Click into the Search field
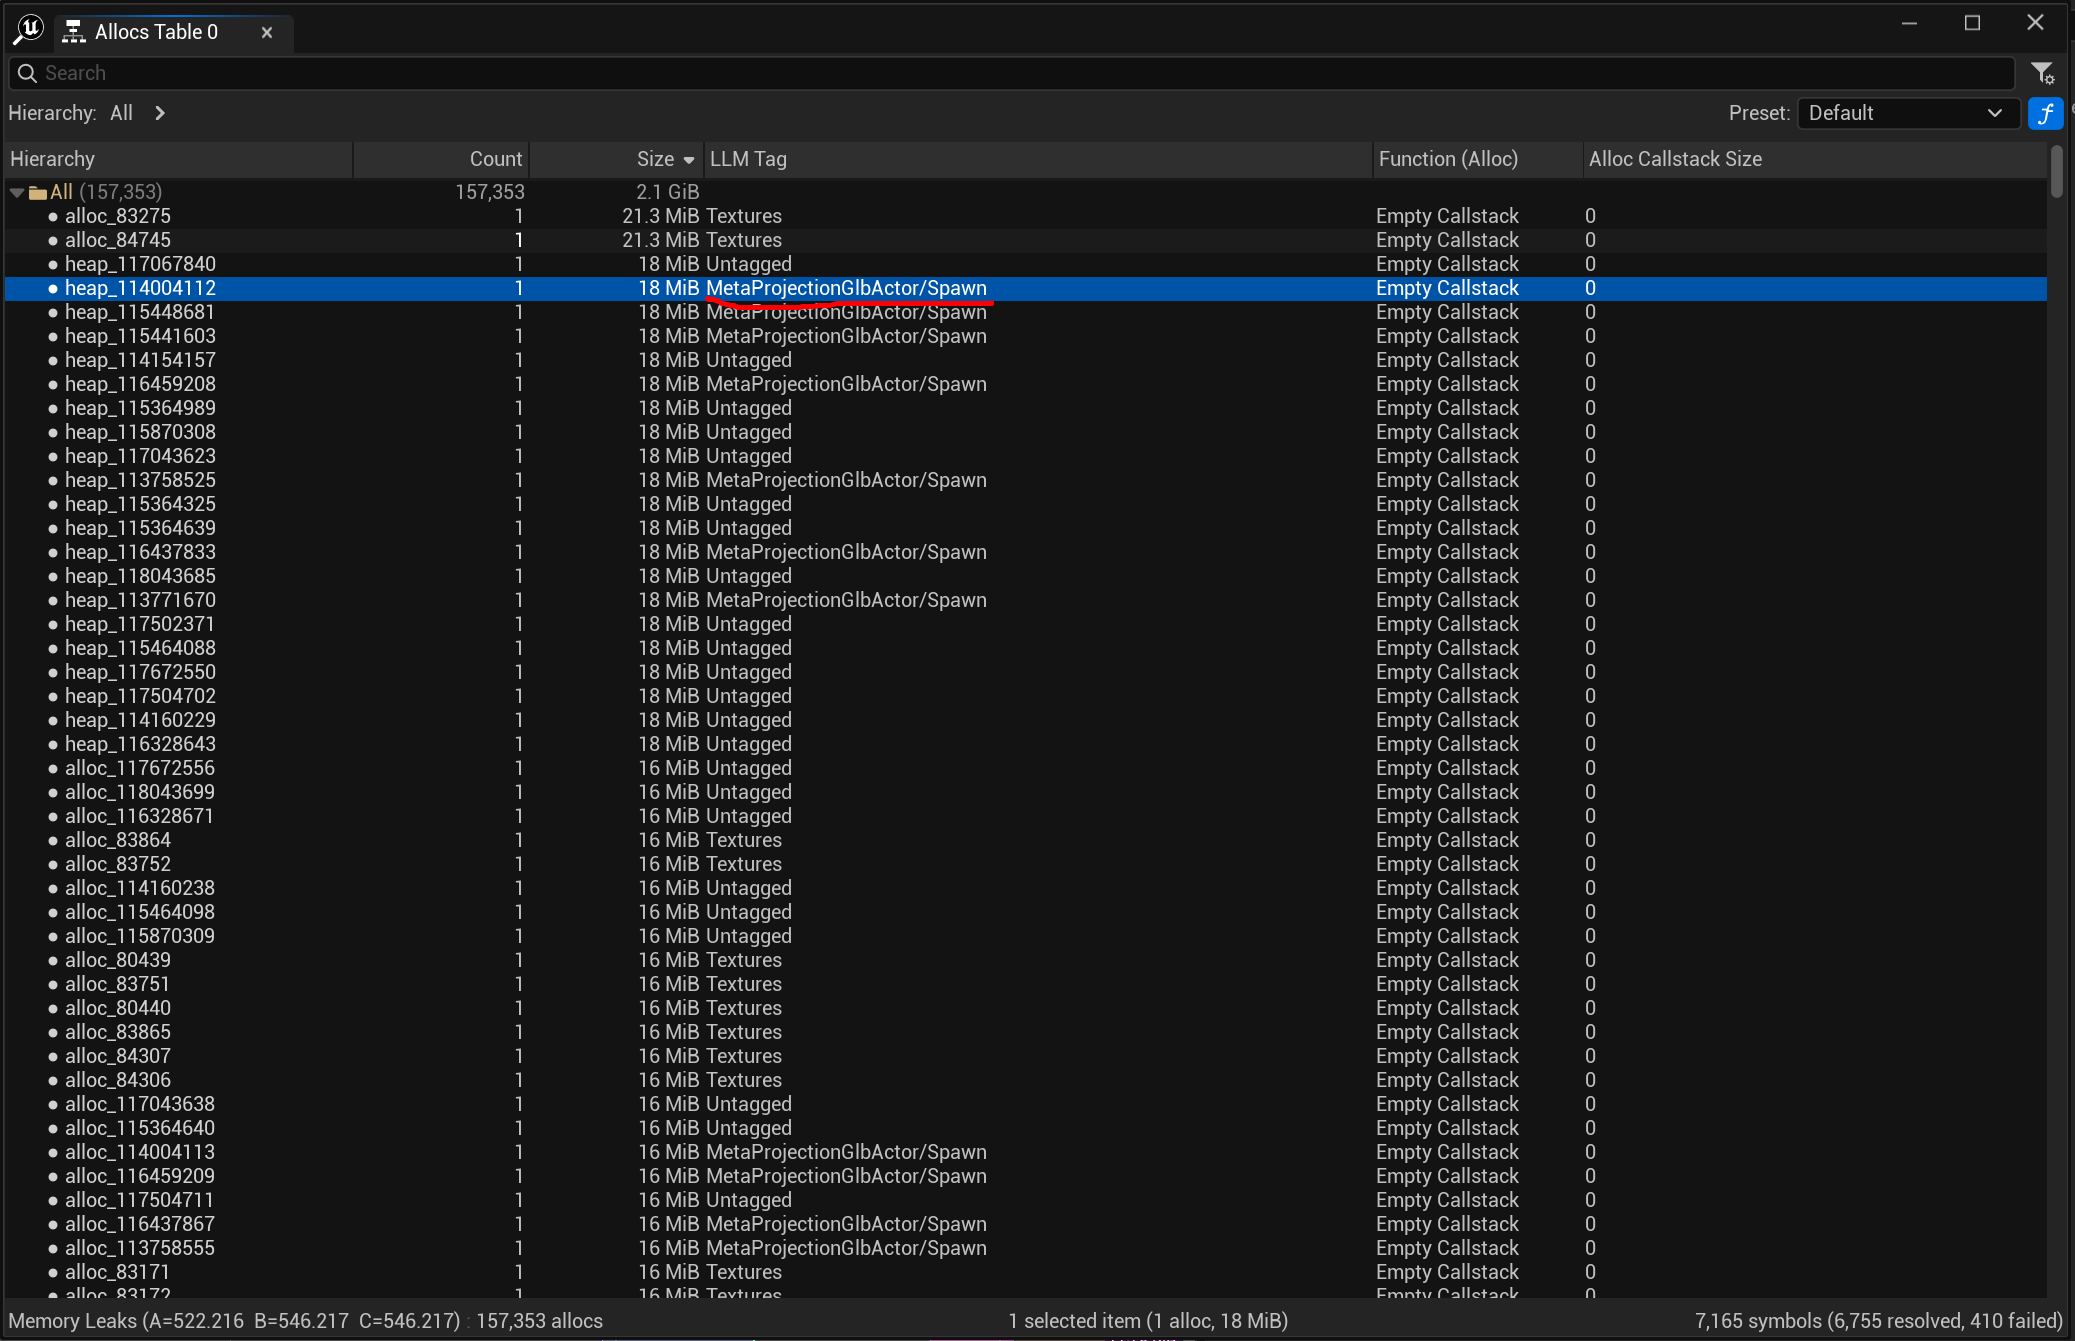This screenshot has width=2075, height=1341. (x=1000, y=73)
